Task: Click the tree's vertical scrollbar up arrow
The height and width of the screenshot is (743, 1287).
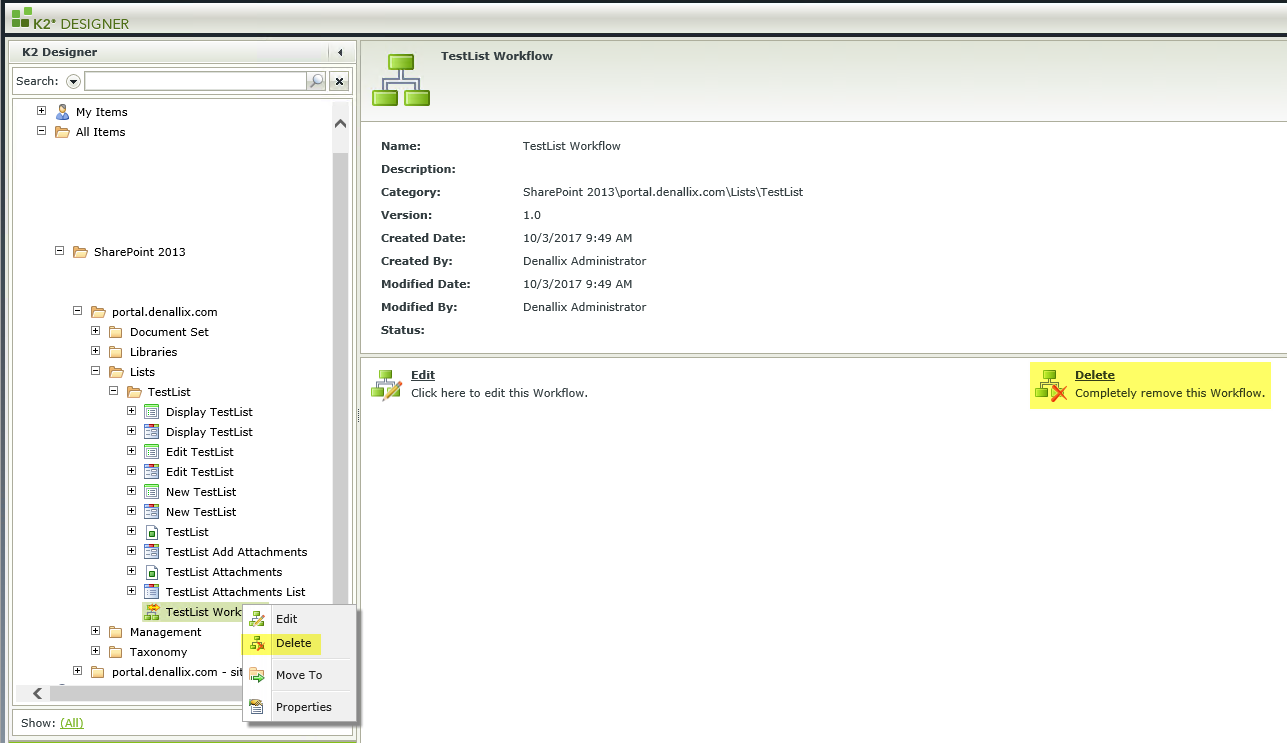Action: pos(340,124)
